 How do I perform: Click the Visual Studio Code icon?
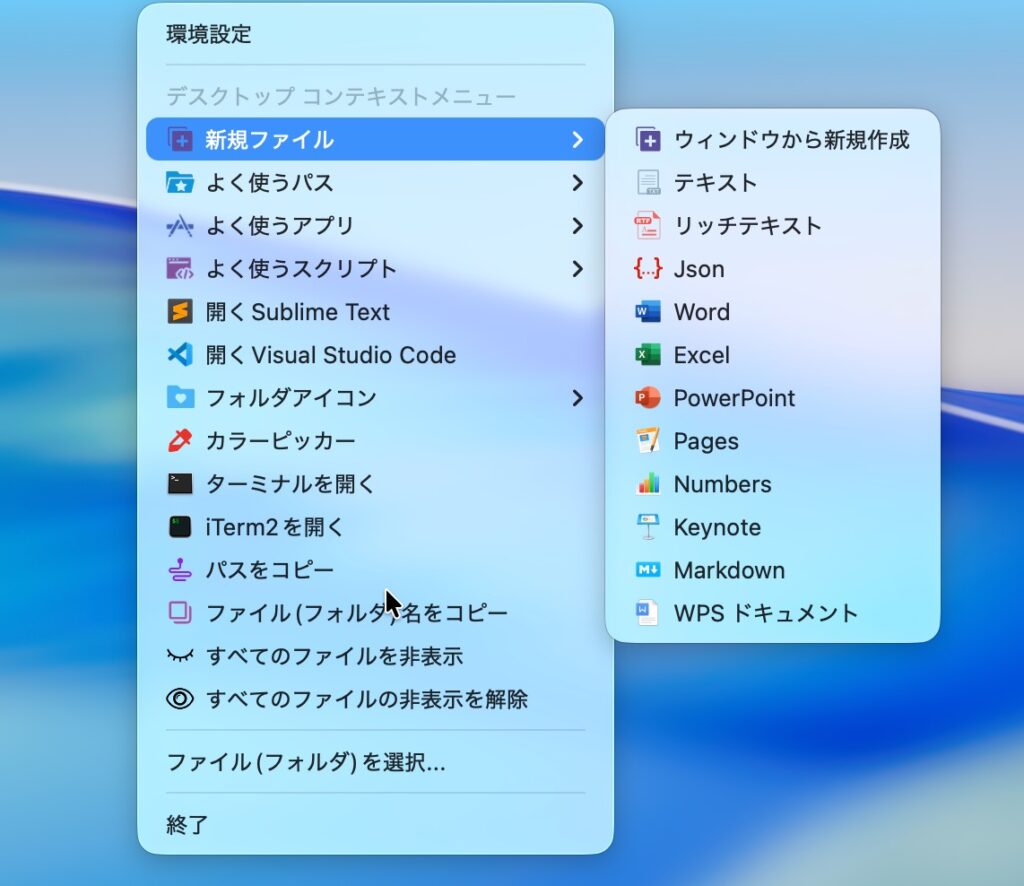coord(179,355)
